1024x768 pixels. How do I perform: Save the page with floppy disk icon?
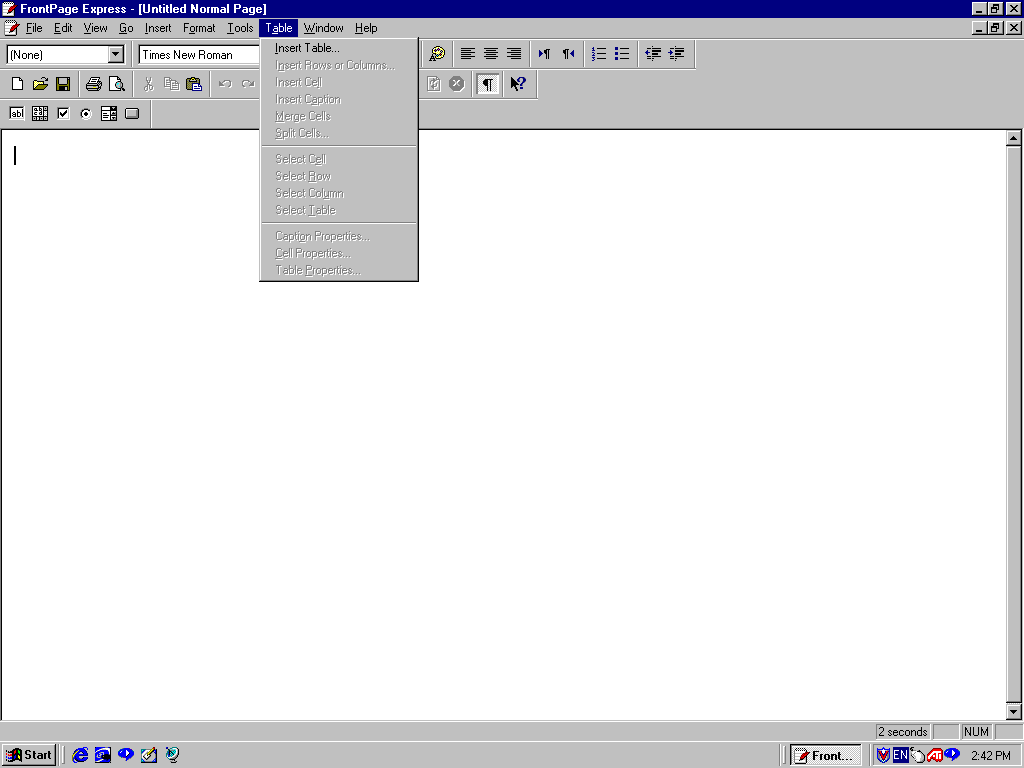(x=62, y=84)
